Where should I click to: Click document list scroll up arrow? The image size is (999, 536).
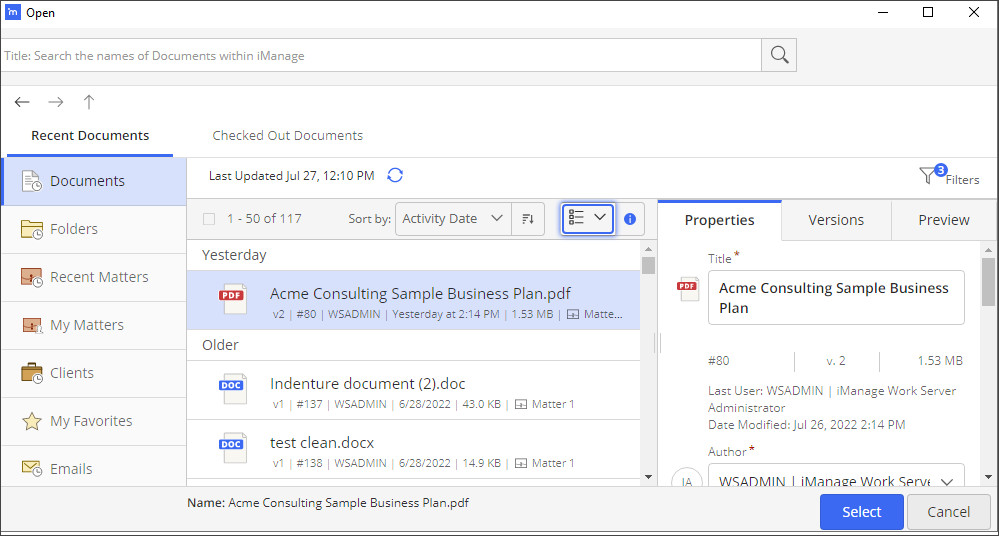649,249
